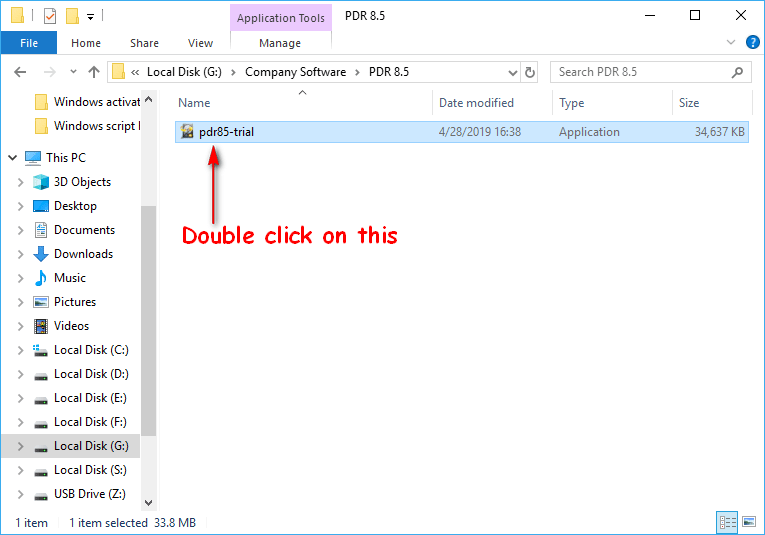Expand the ribbon with the chevron
Viewport: 765px width, 535px height.
click(731, 42)
